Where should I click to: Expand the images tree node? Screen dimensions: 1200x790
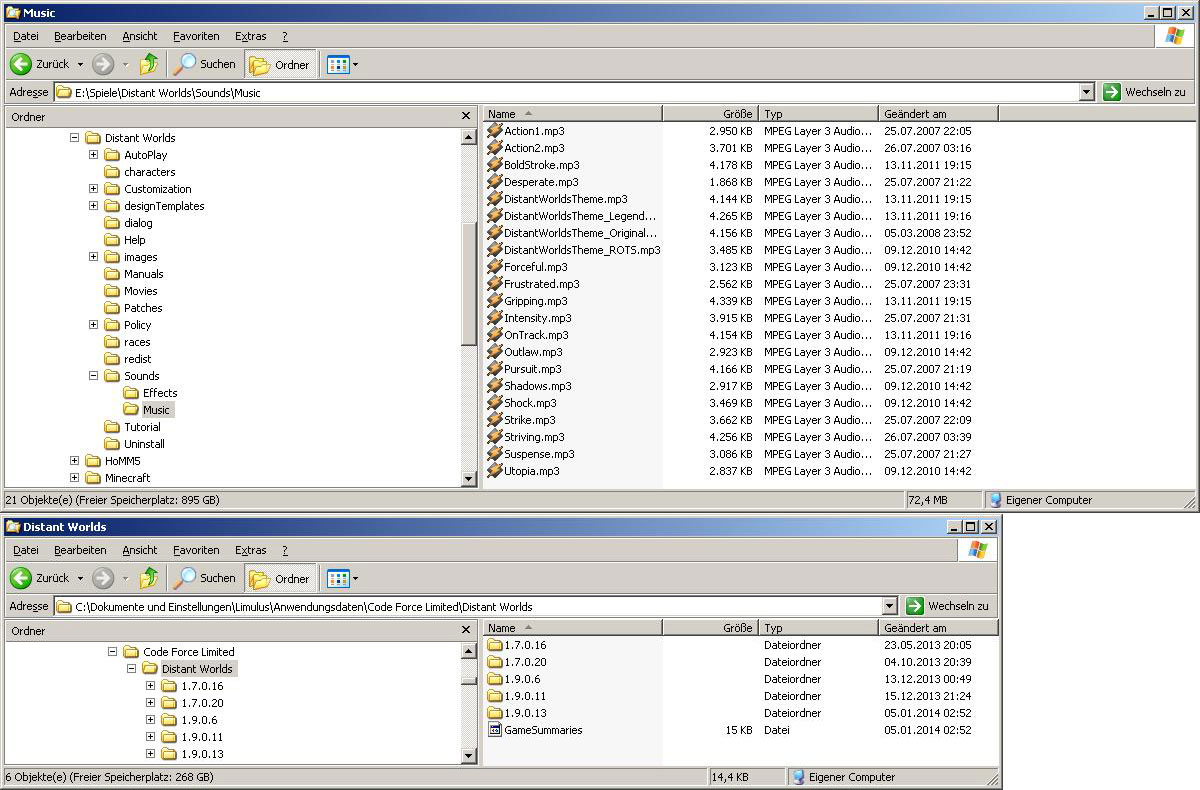(x=93, y=257)
